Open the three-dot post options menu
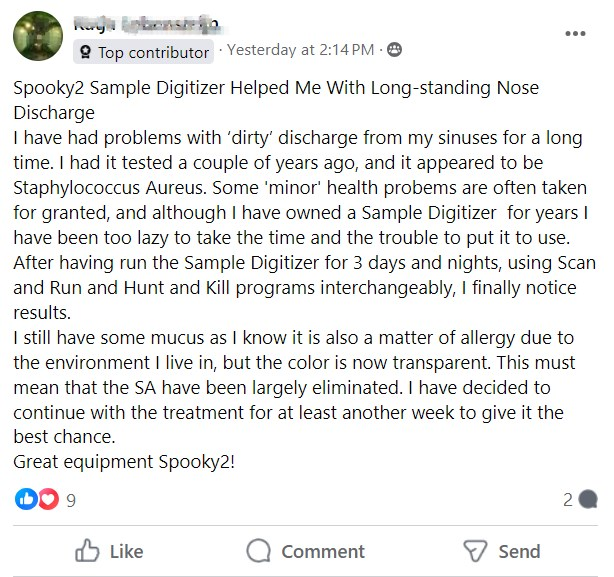This screenshot has height=577, width=614. pos(575,33)
